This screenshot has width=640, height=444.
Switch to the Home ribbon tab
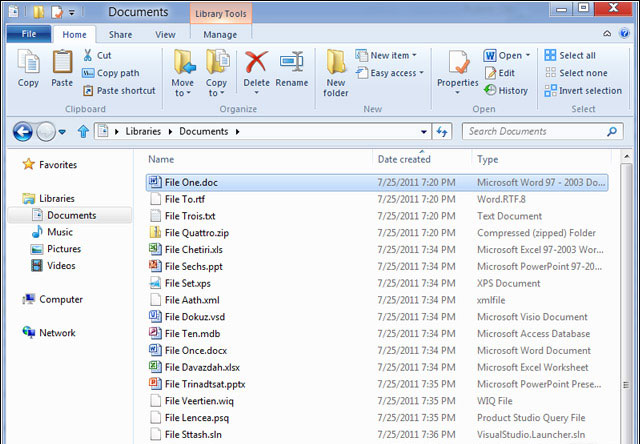pyautogui.click(x=74, y=35)
